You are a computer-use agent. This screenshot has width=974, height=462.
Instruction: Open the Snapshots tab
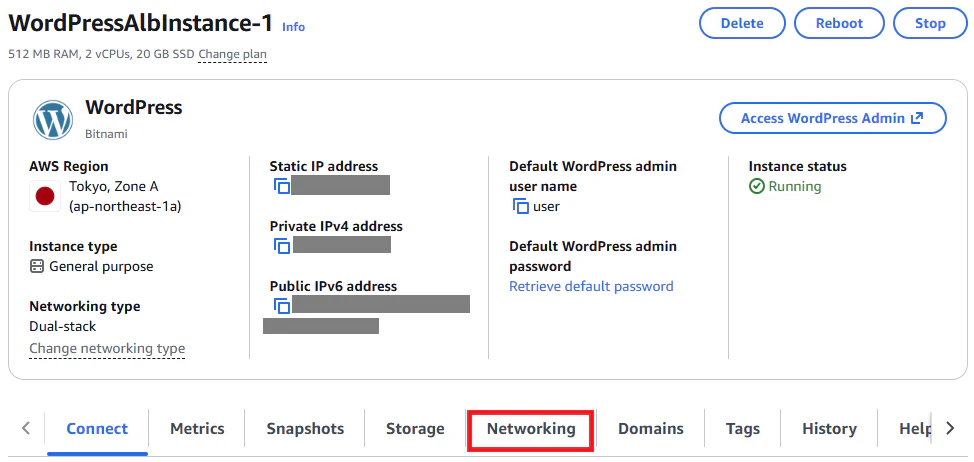[305, 428]
